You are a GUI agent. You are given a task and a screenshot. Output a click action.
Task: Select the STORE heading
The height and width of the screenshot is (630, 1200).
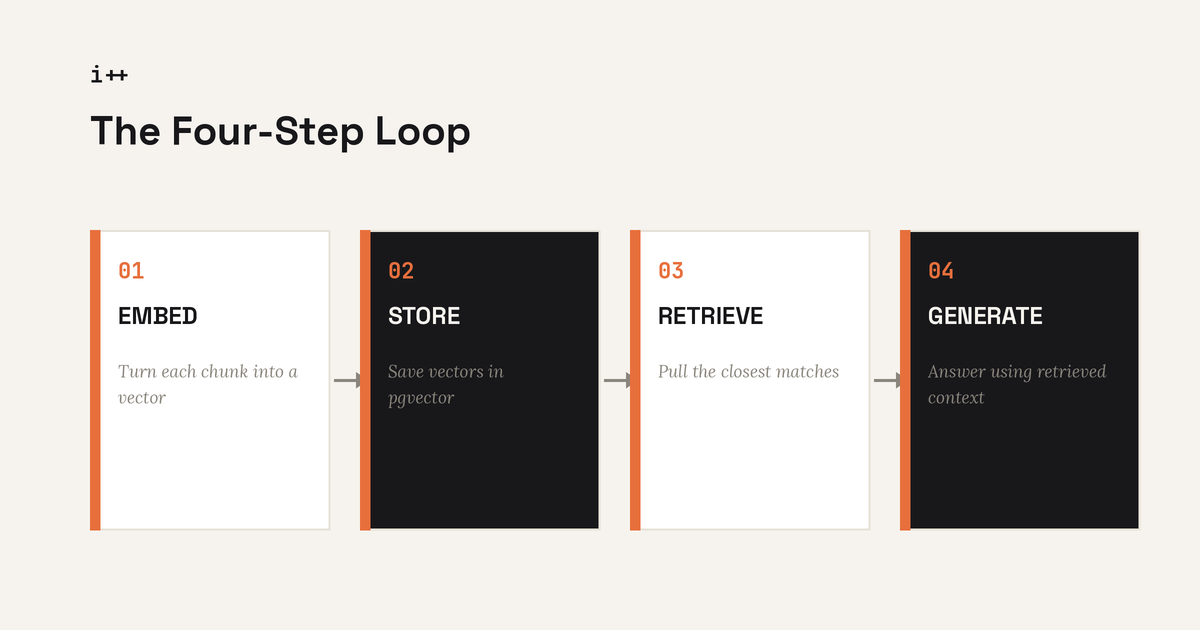tap(424, 316)
